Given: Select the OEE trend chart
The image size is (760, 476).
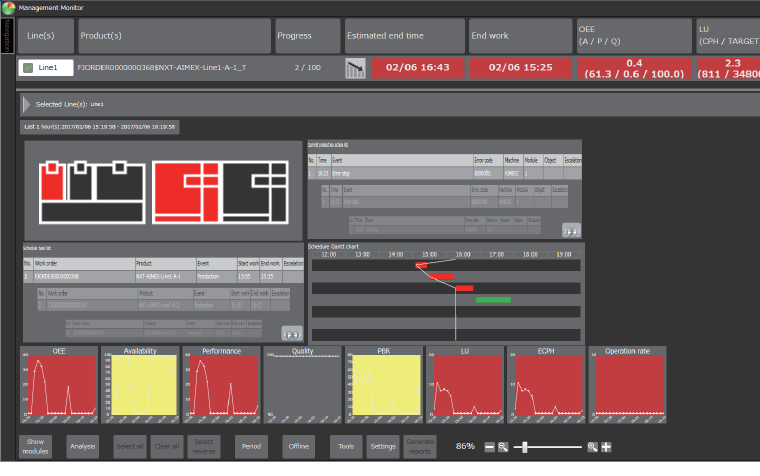Looking at the screenshot, I should 59,385.
